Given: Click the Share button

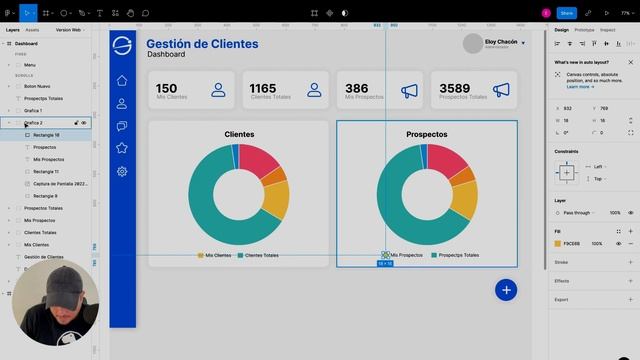Looking at the screenshot, I should (567, 13).
